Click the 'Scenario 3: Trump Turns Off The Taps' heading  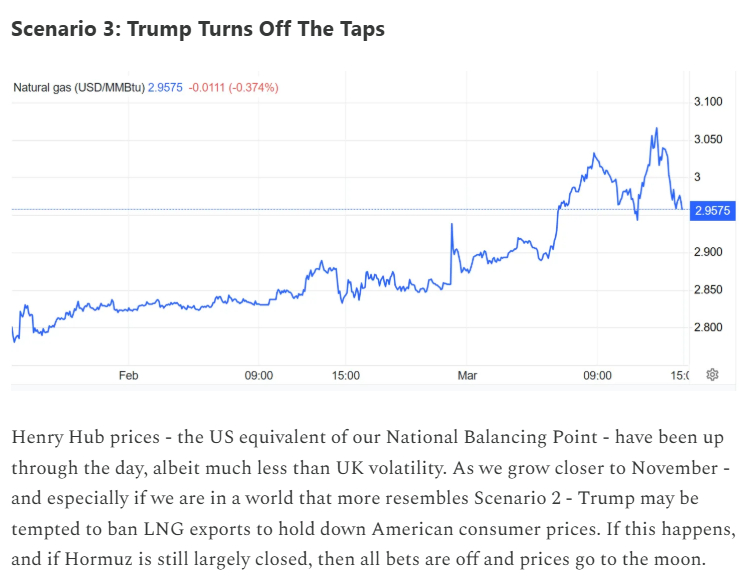197,29
